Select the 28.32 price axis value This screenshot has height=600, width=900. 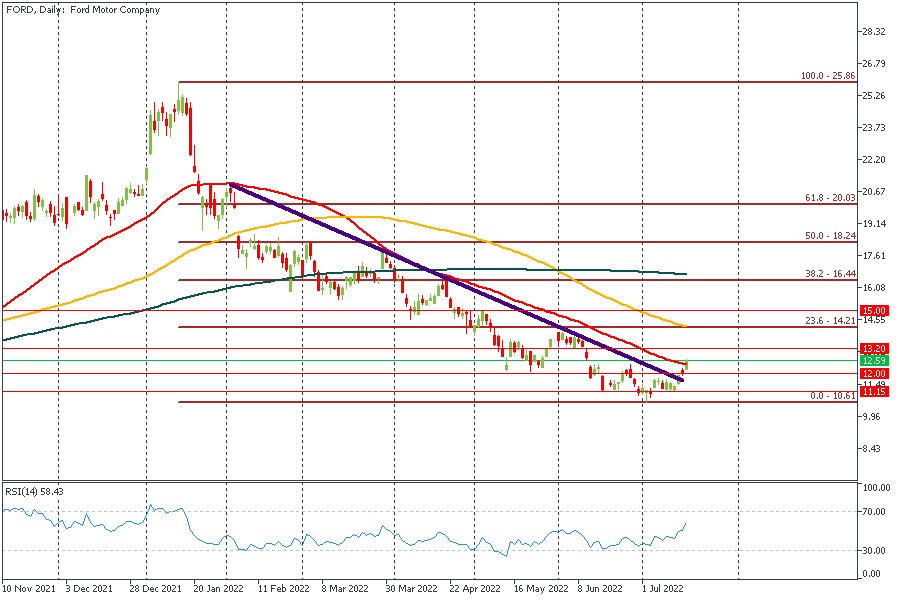(x=874, y=32)
